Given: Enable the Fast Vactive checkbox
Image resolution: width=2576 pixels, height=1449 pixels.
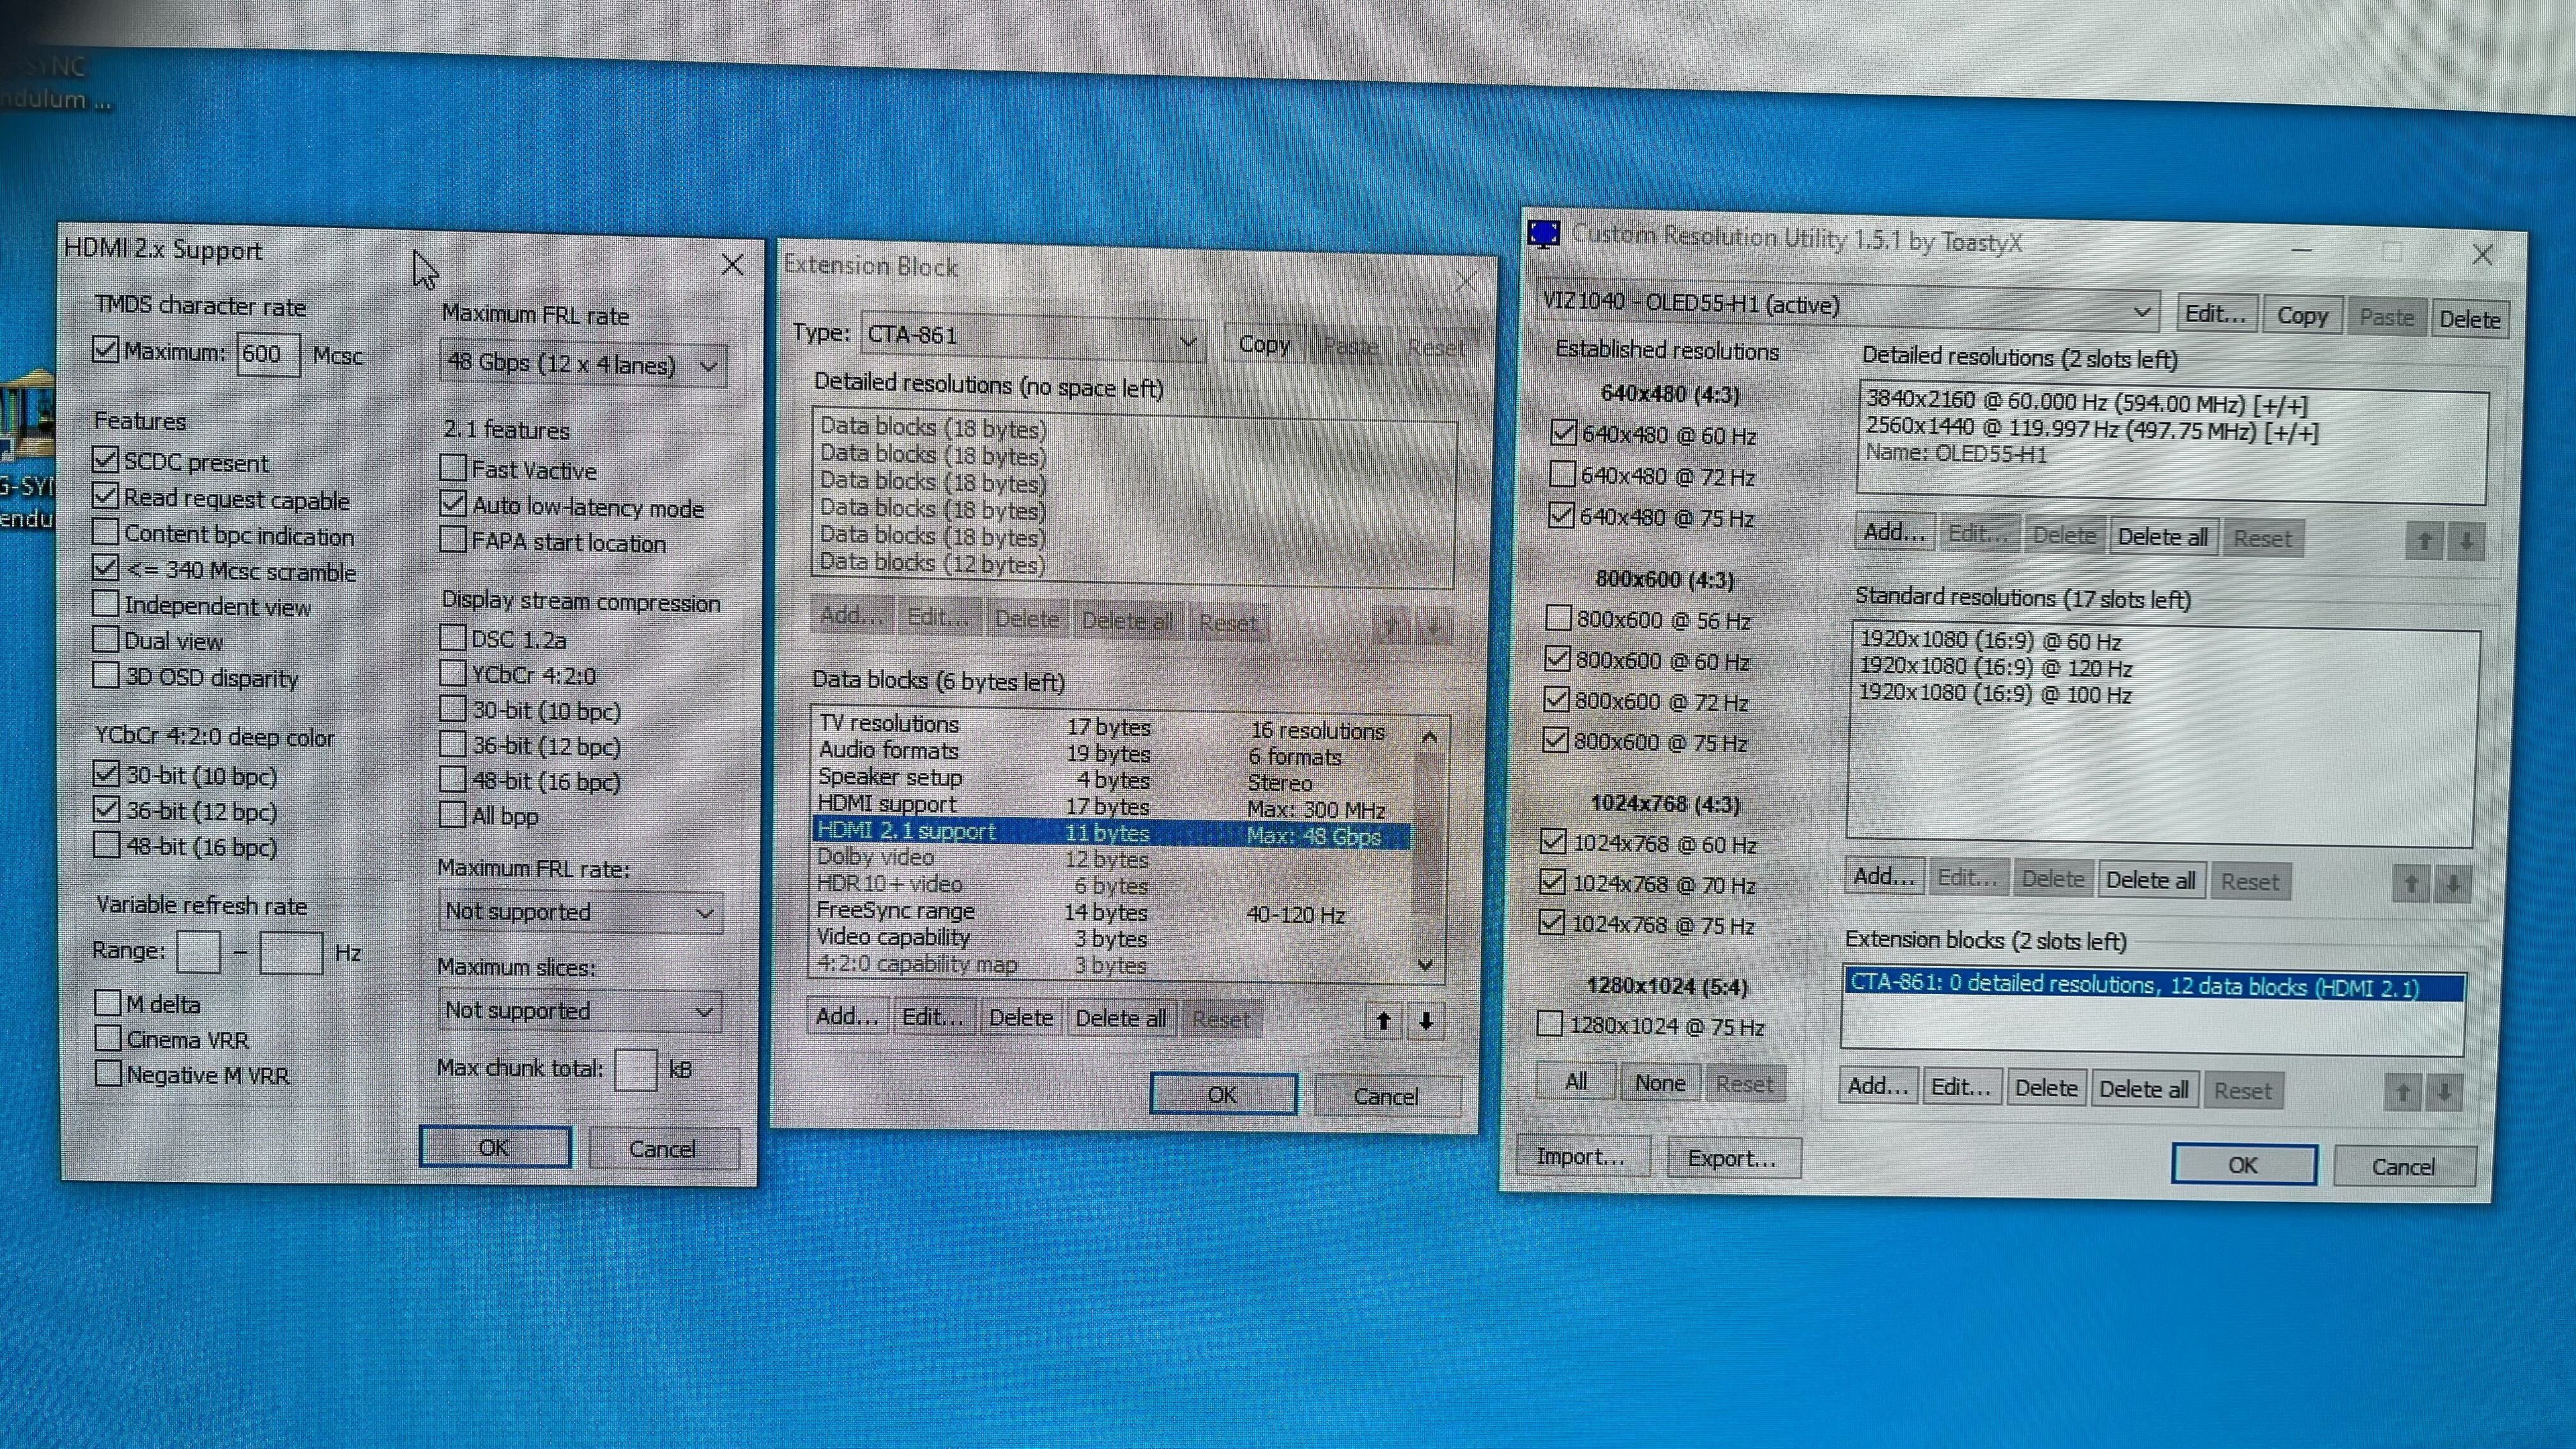Looking at the screenshot, I should [453, 468].
